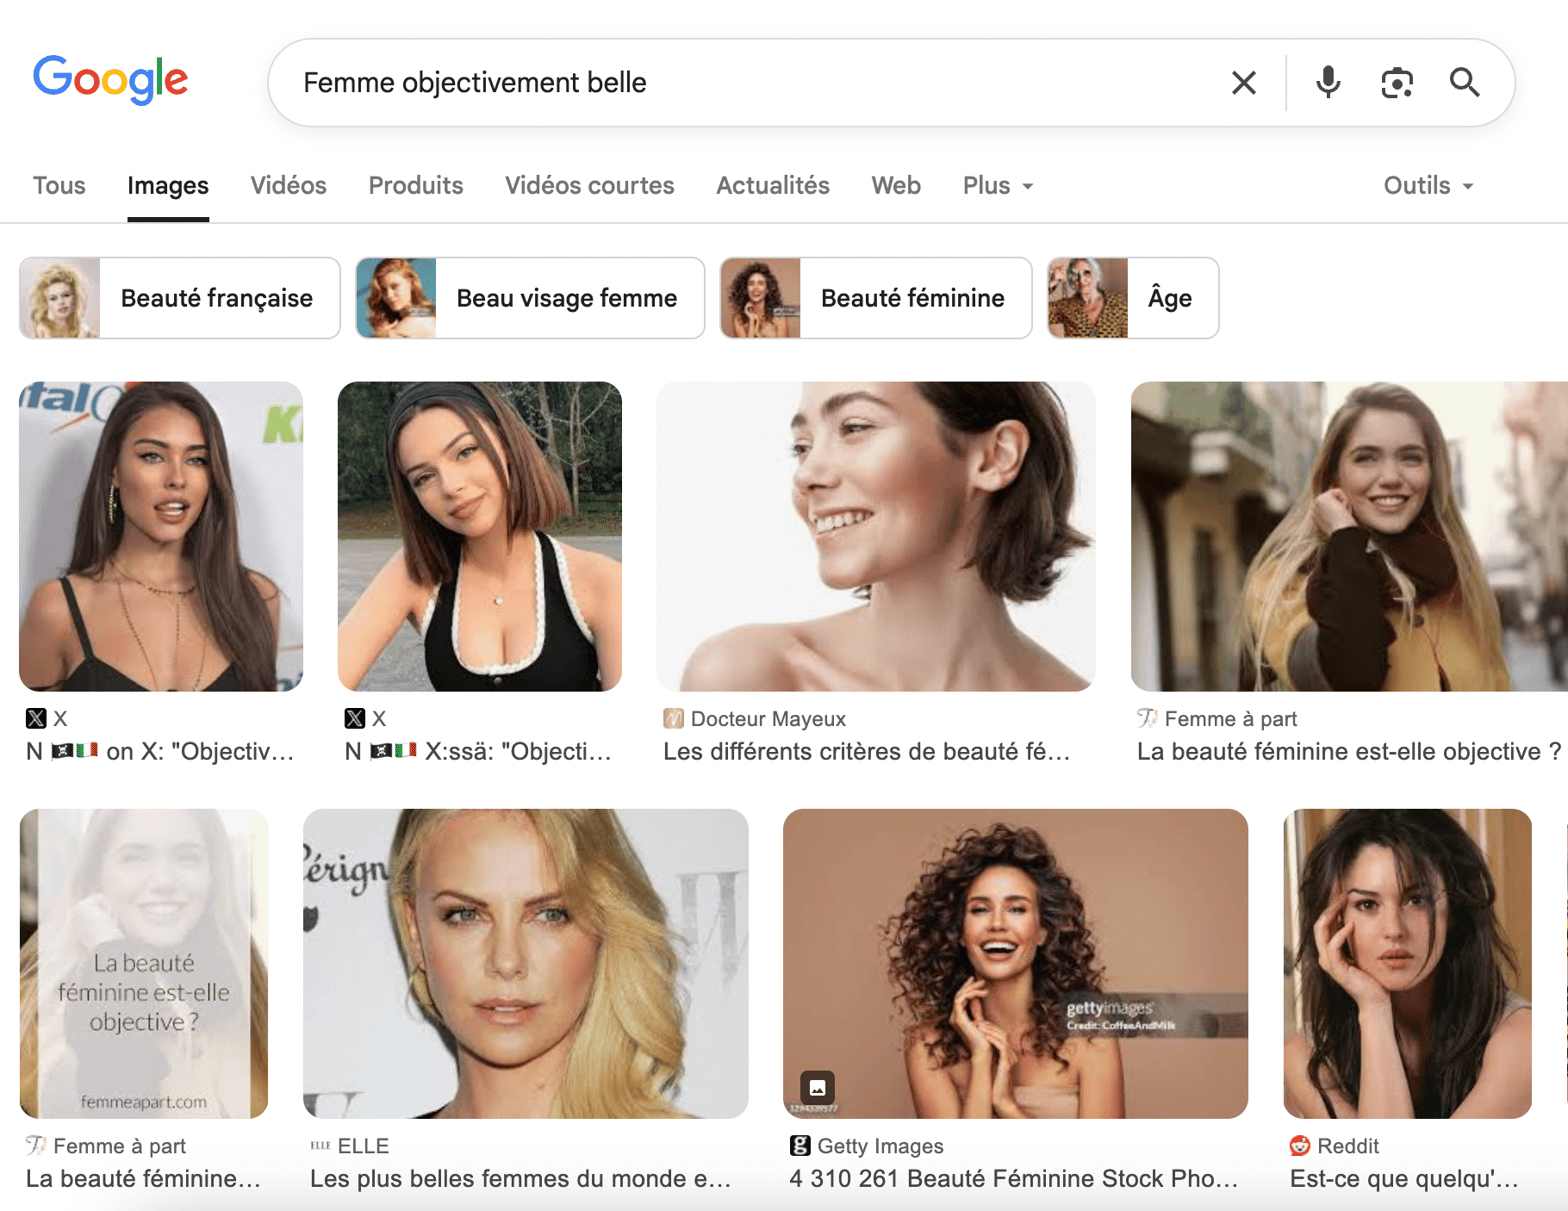Open the ELLE result title link

pos(520,1179)
